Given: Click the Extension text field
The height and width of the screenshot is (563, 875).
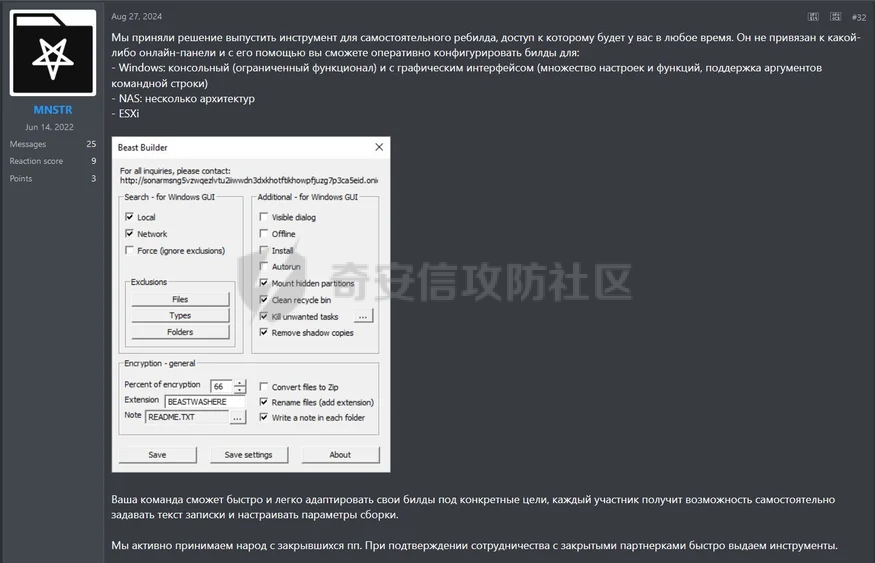Looking at the screenshot, I should pyautogui.click(x=205, y=401).
